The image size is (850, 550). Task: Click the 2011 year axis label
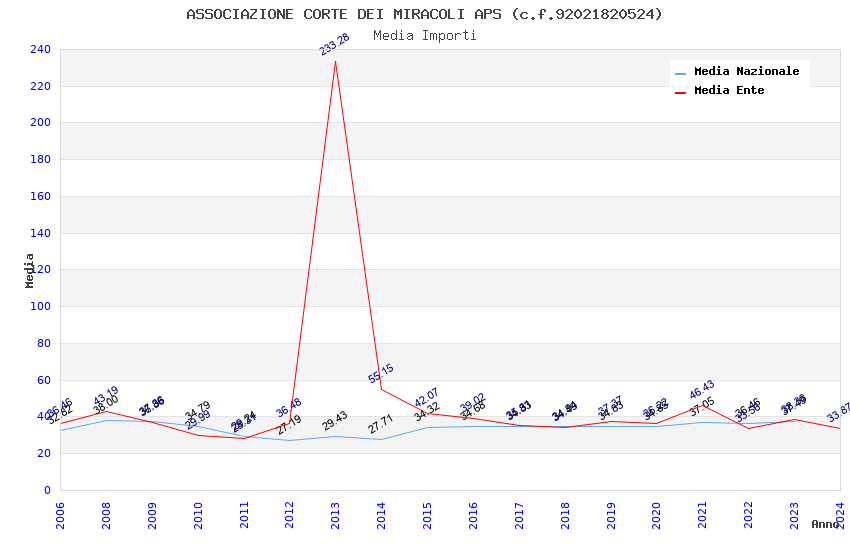244,515
